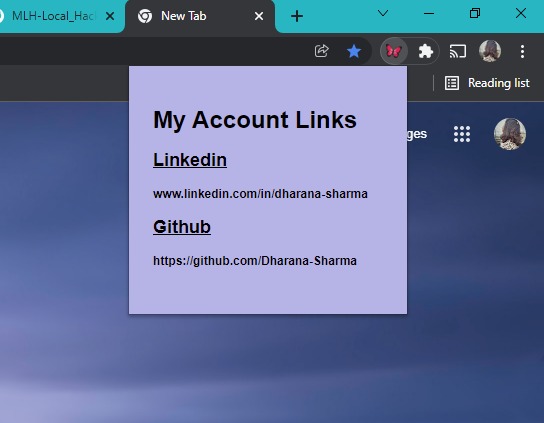Close the New Tab tab
The image size is (544, 423).
259,16
